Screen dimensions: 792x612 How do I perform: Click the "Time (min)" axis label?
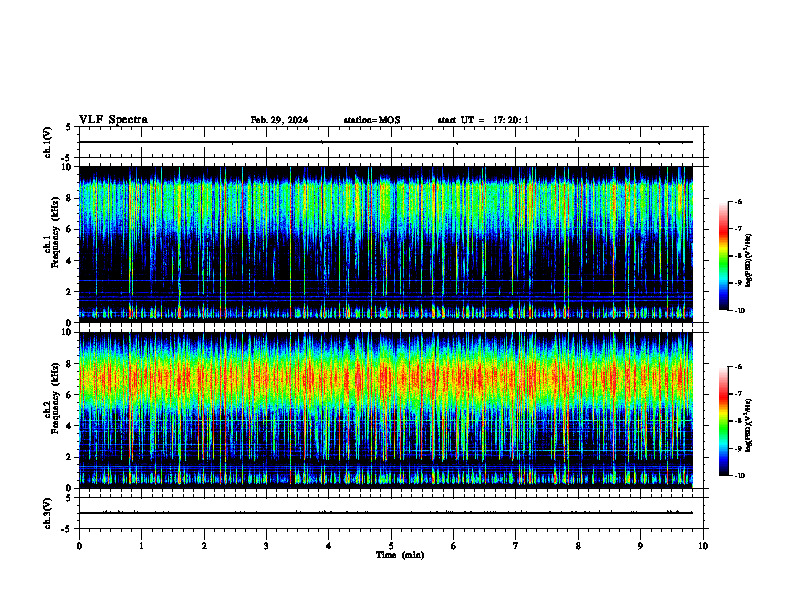click(400, 555)
